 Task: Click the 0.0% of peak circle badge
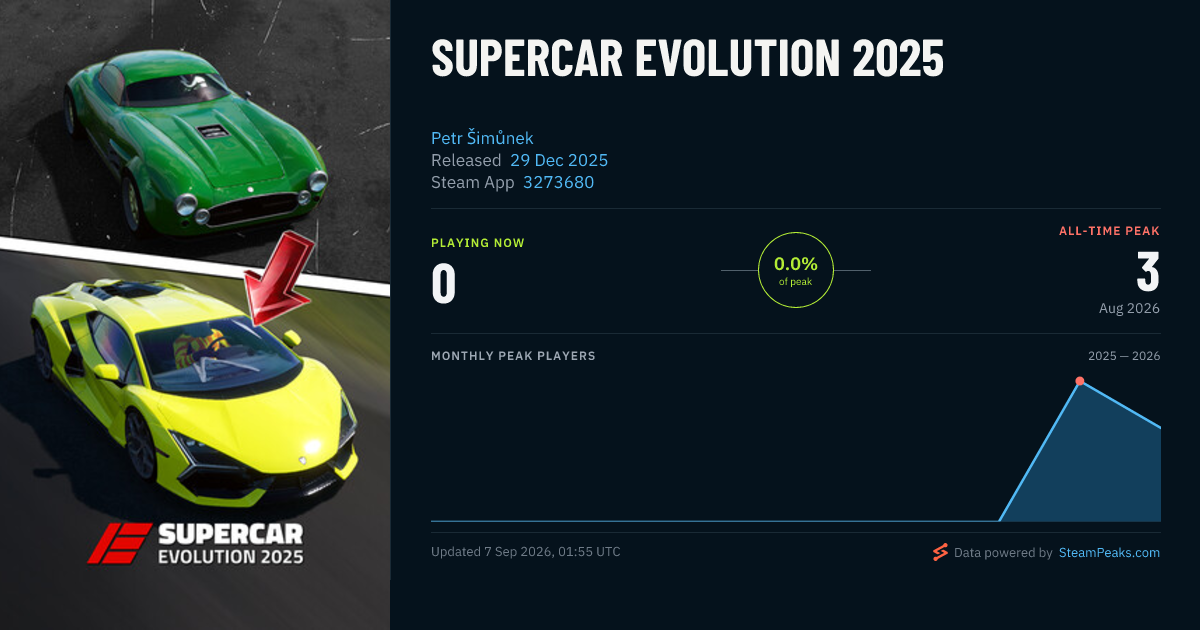(x=796, y=270)
